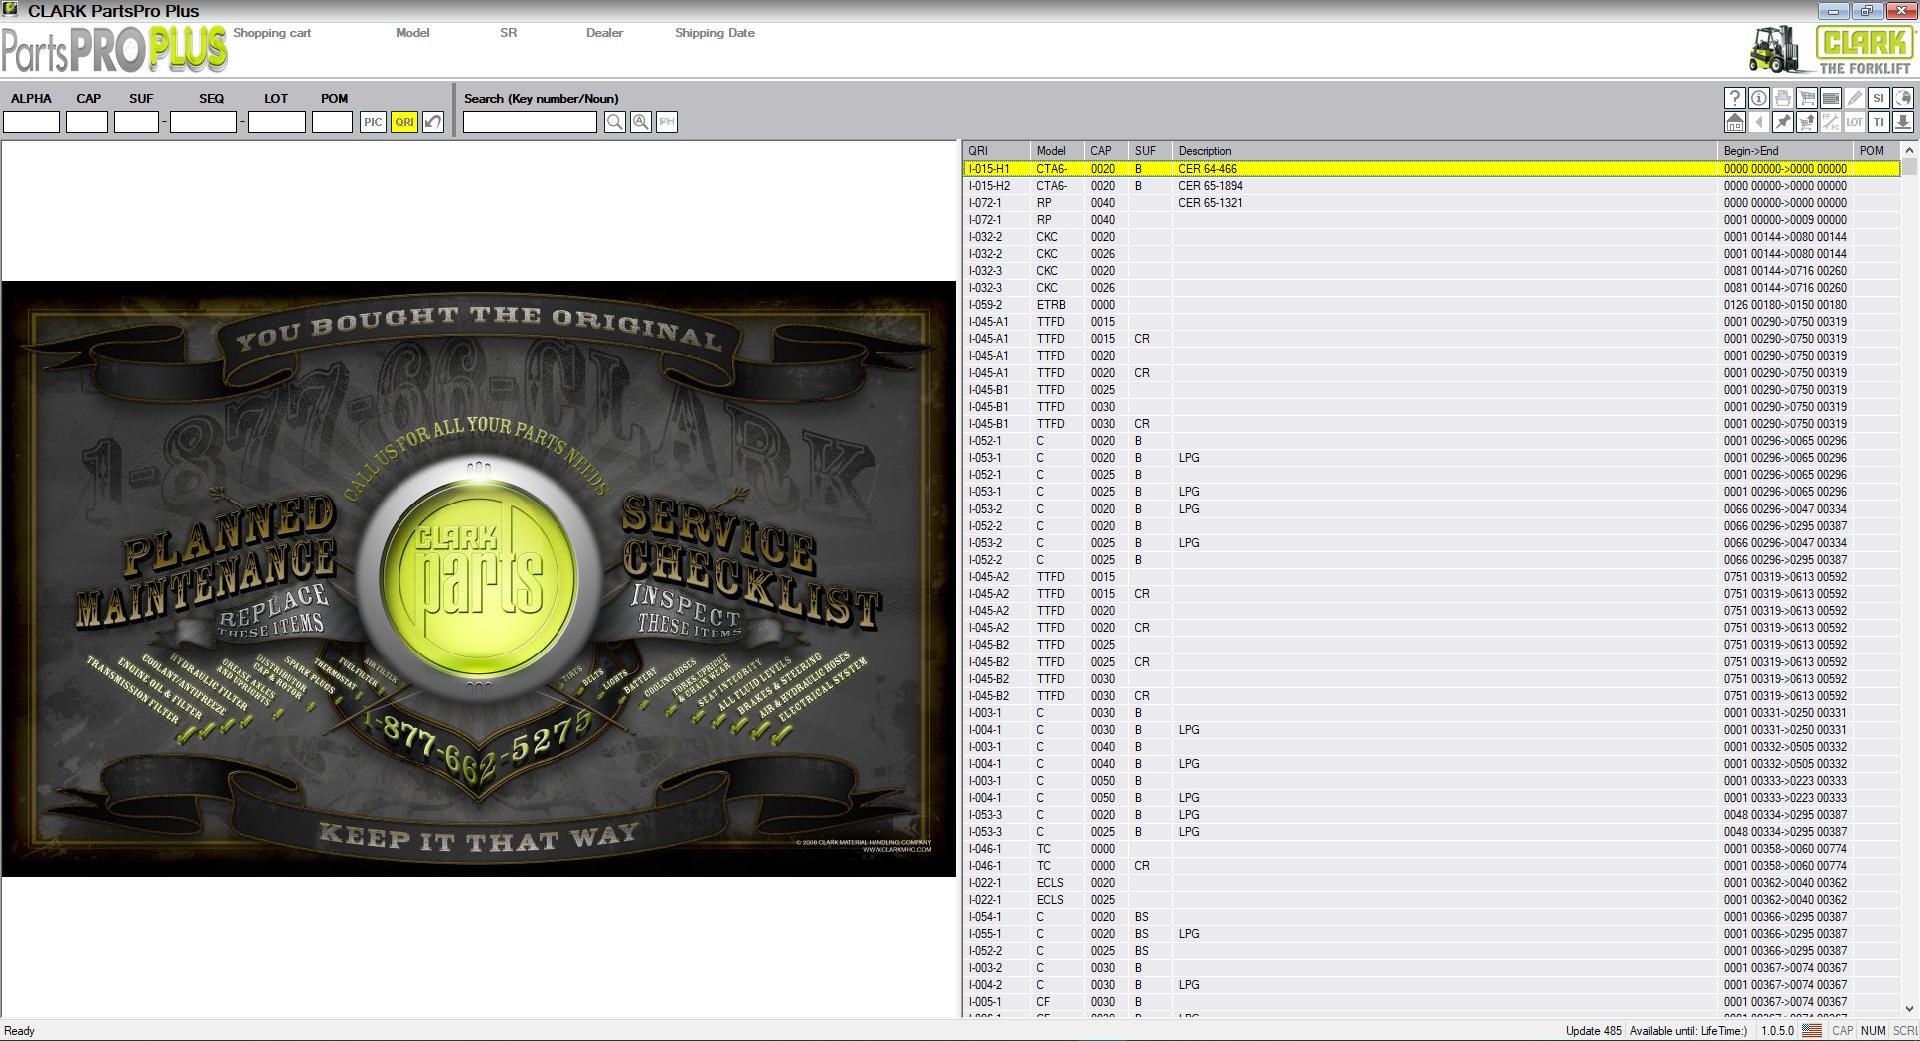The width and height of the screenshot is (1920, 1041).
Task: Click scrollbar down arrow of parts list
Action: pos(1909,1009)
